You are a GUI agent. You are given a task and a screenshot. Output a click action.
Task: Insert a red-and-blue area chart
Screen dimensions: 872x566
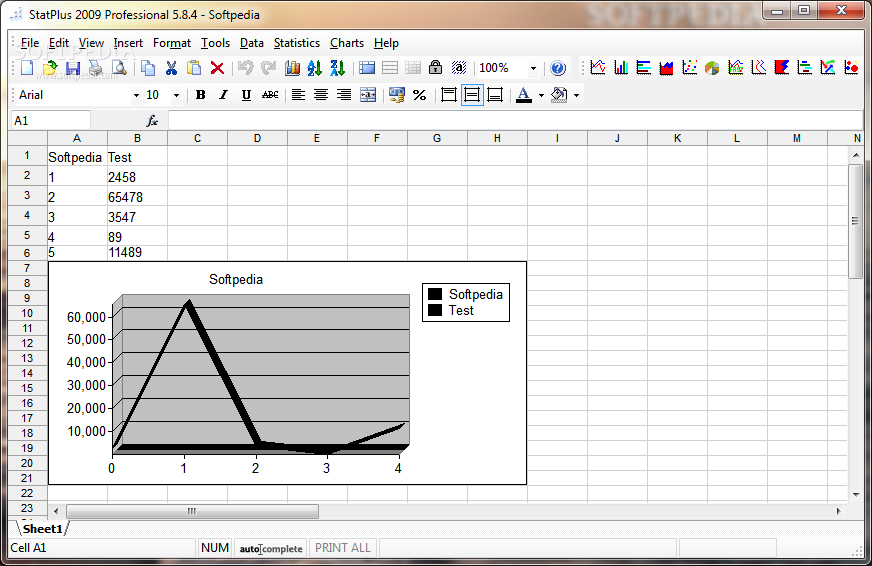coord(666,67)
